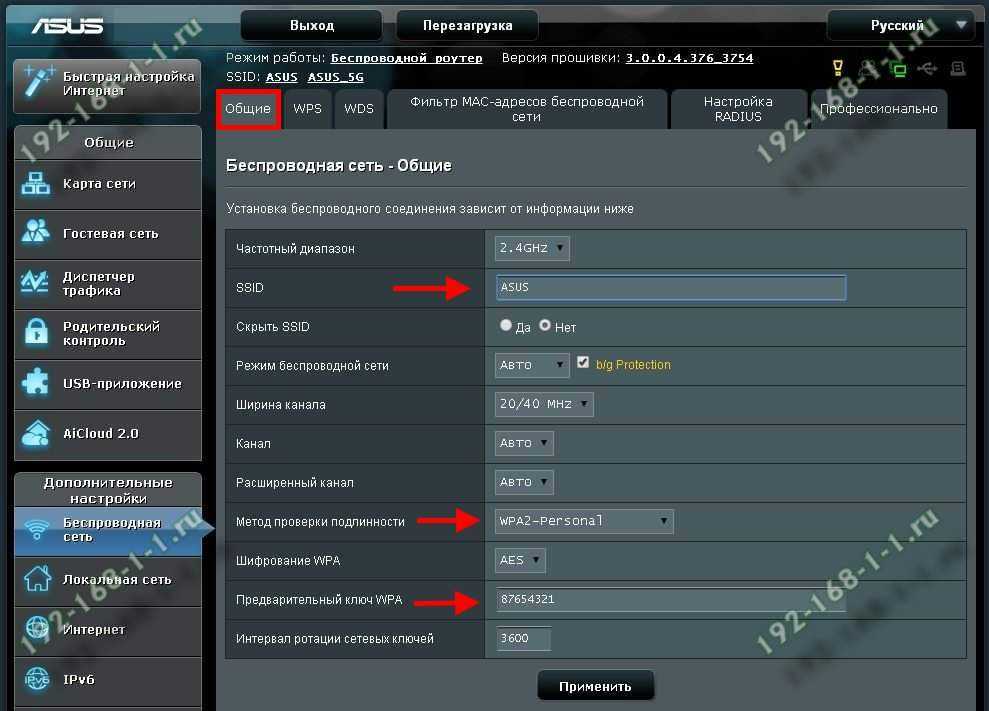Click the yellow light bulb status icon
The height and width of the screenshot is (711, 989).
(838, 68)
